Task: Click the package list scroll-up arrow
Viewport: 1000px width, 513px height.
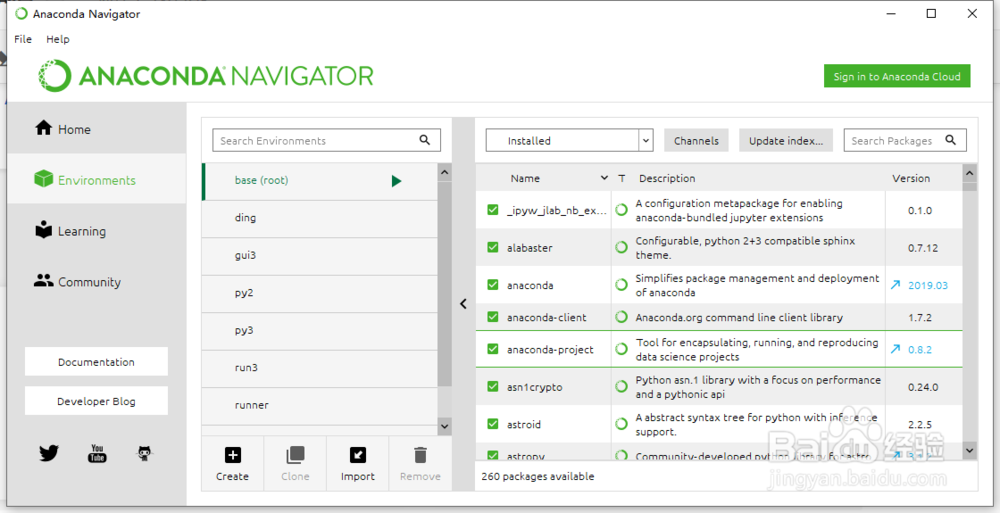Action: click(x=970, y=173)
